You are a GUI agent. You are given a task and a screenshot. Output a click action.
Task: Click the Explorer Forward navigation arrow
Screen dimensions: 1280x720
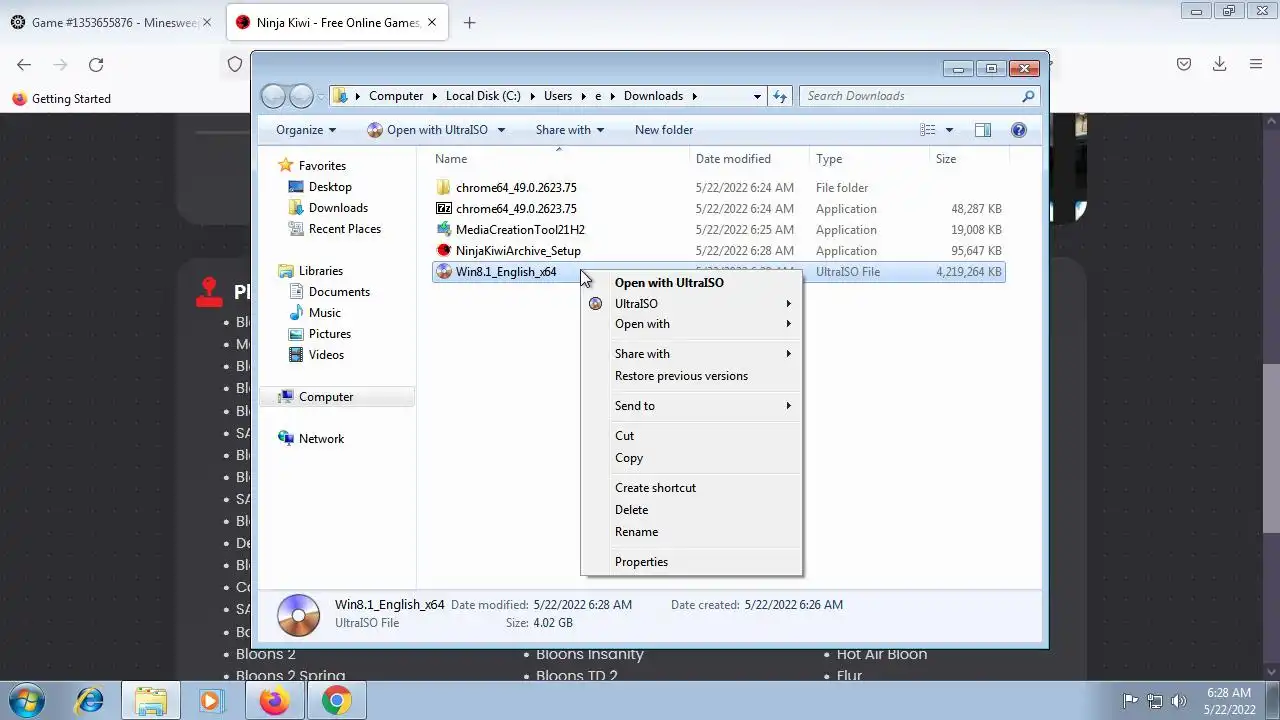click(301, 96)
